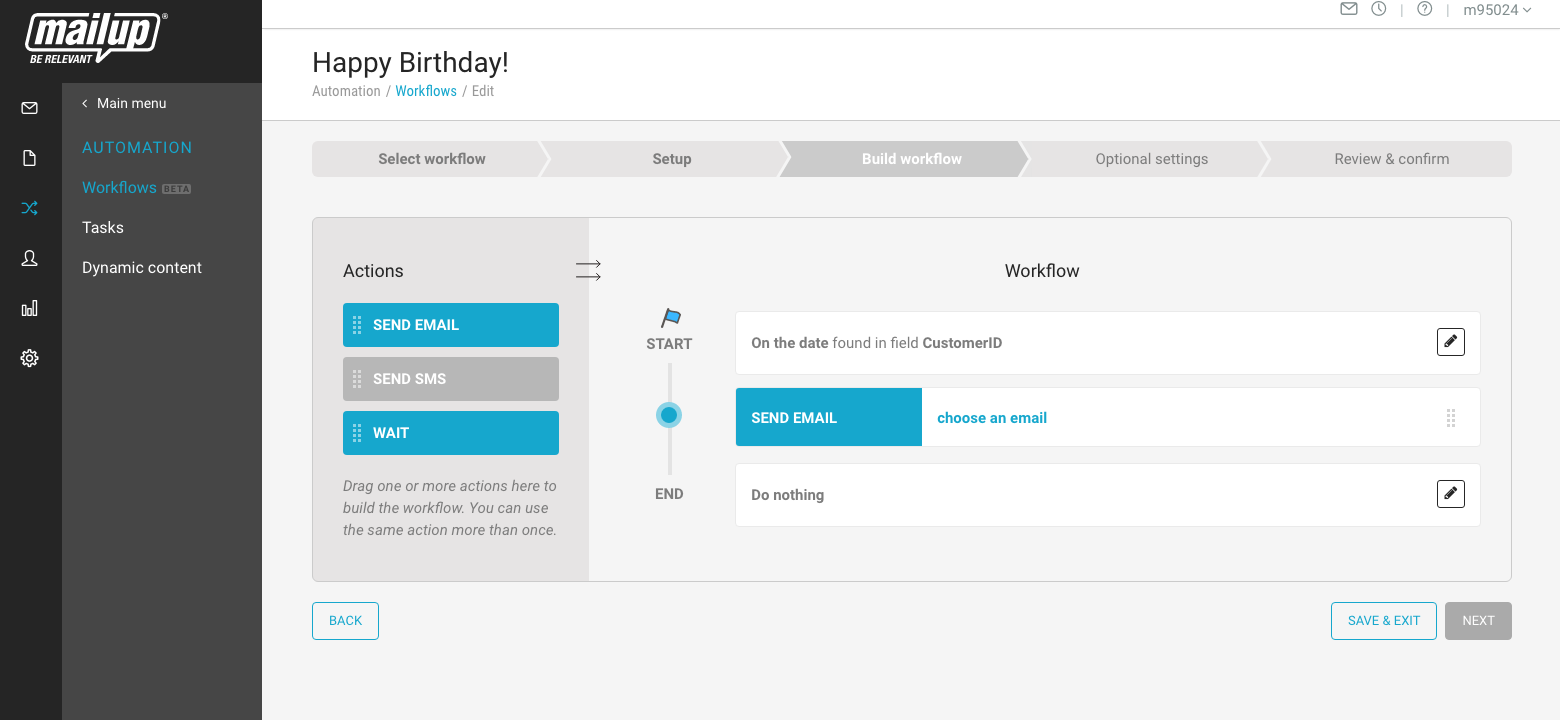Toggle the Actions panel with arrows icon
The image size is (1560, 720).
[x=588, y=270]
